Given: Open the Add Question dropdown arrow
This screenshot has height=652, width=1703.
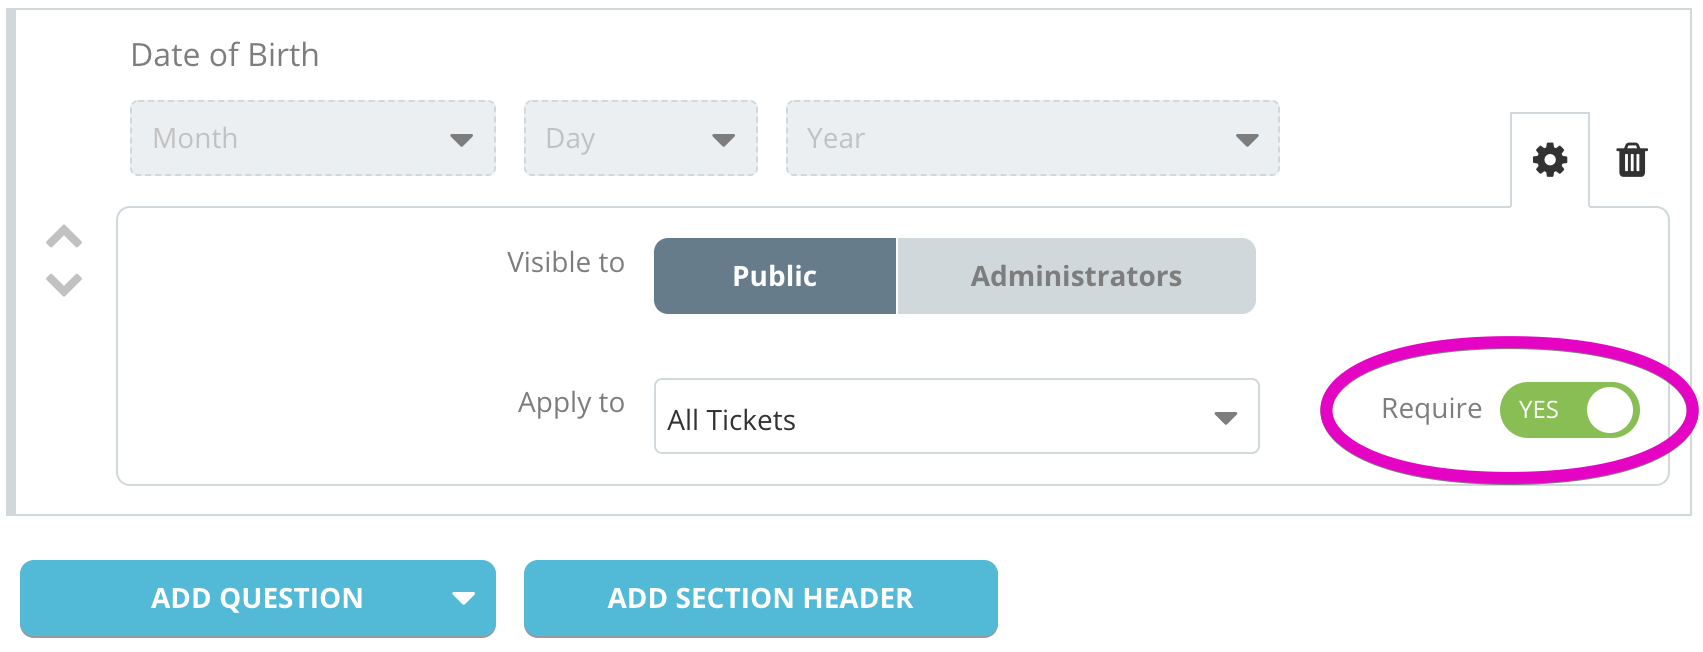Looking at the screenshot, I should pyautogui.click(x=463, y=598).
